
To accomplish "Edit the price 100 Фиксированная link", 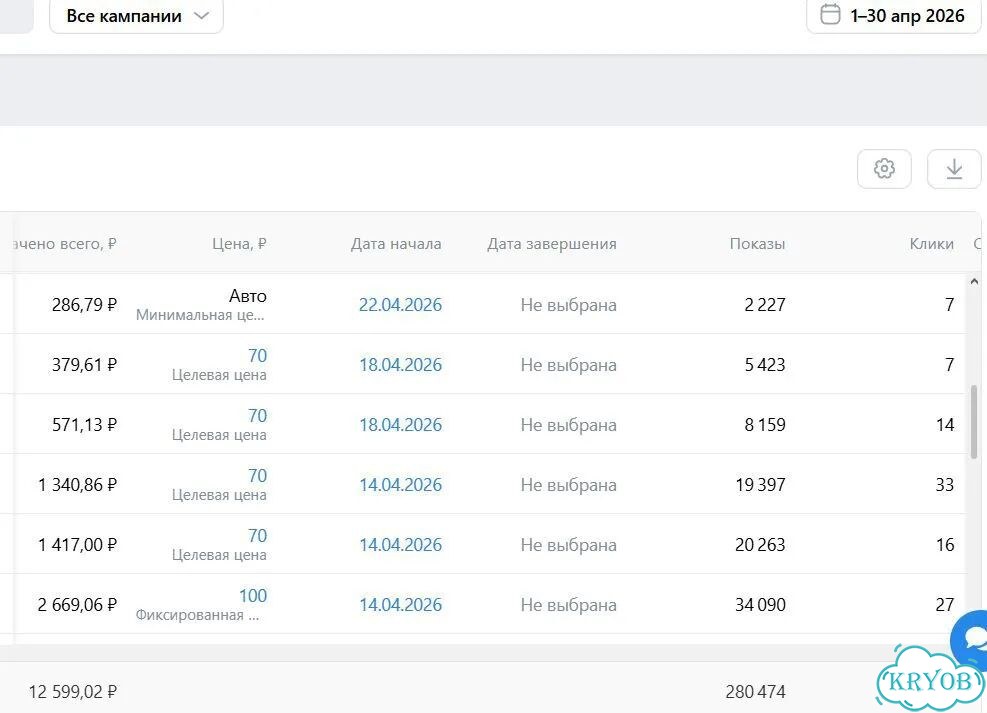I will (253, 595).
